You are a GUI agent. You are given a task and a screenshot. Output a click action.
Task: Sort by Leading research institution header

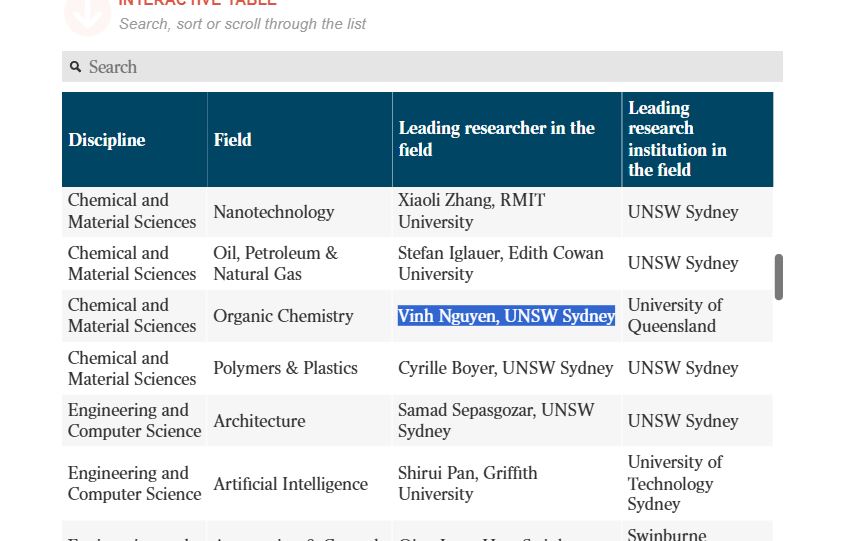point(677,139)
